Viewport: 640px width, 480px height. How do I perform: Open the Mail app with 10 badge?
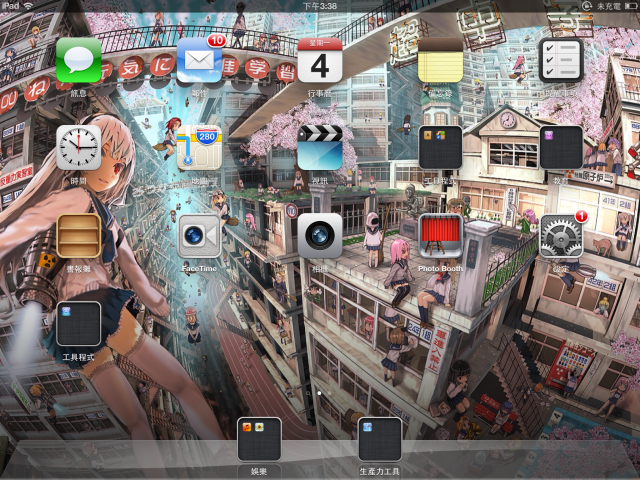tap(199, 60)
